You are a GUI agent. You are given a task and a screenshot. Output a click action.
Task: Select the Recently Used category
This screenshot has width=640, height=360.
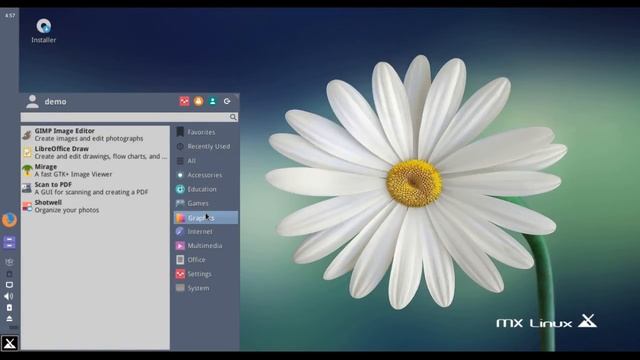click(x=206, y=147)
